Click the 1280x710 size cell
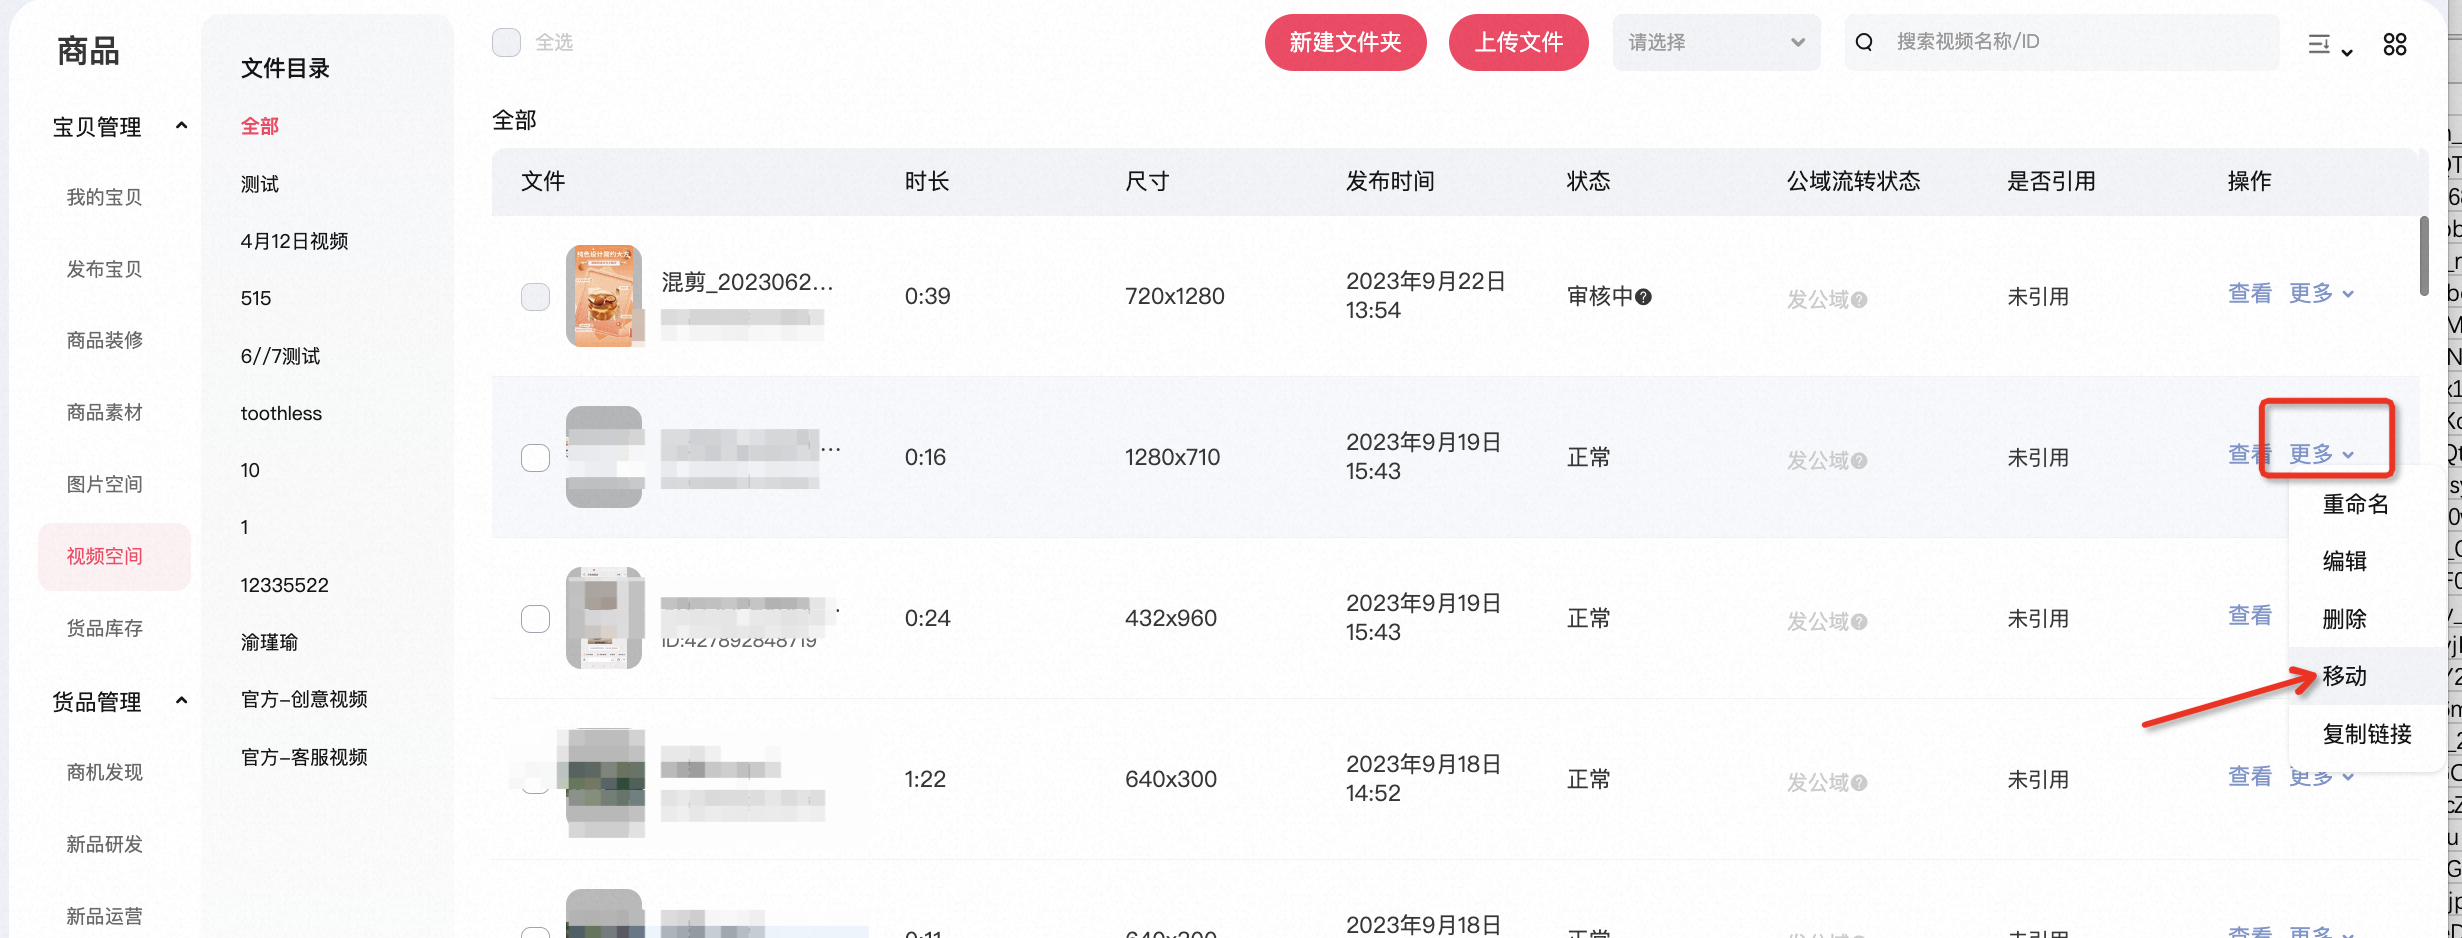Image resolution: width=2462 pixels, height=938 pixels. click(1172, 457)
